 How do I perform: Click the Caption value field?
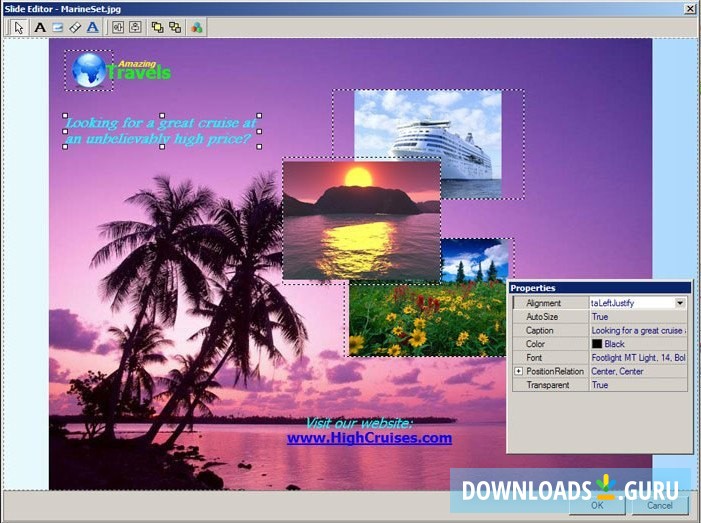click(638, 330)
